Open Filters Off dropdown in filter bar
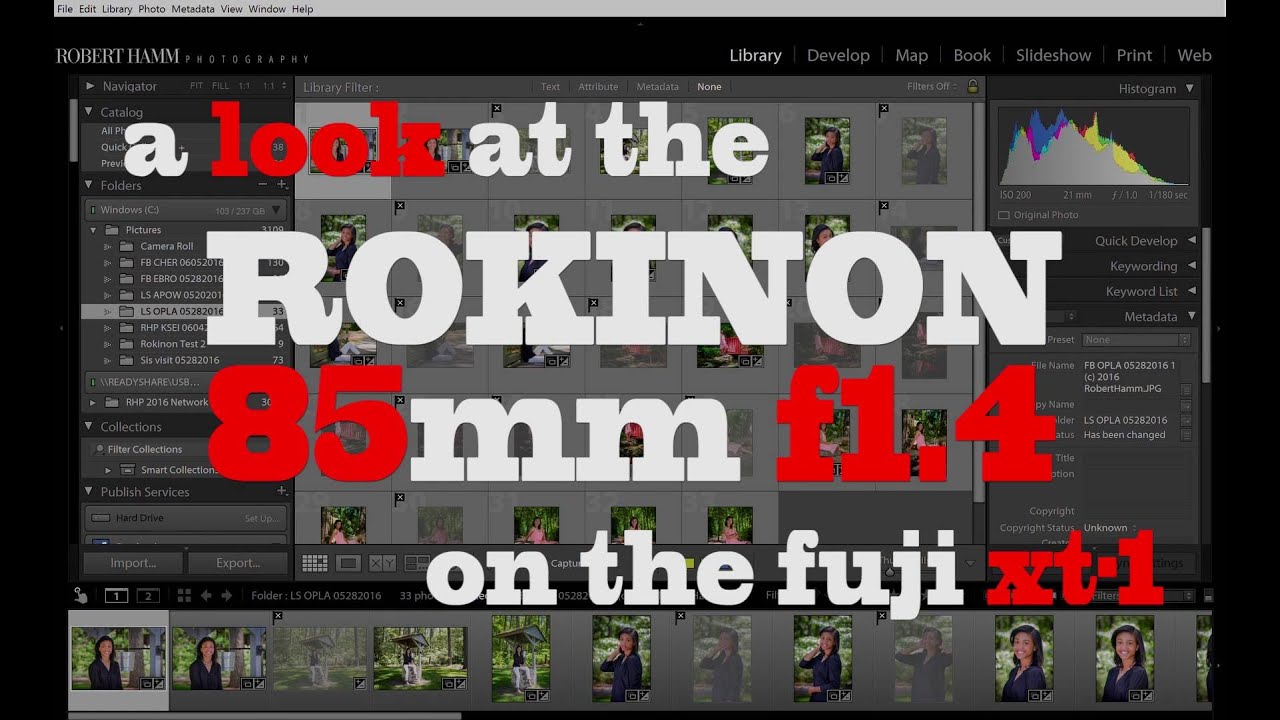This screenshot has height=720, width=1280. pyautogui.click(x=933, y=87)
